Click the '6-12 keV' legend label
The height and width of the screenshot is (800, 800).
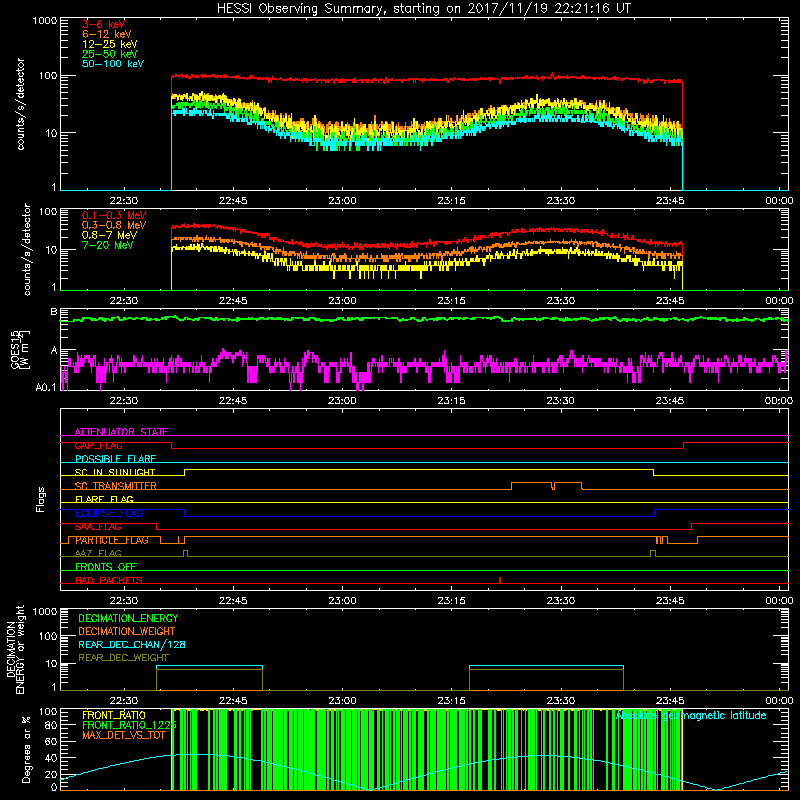[x=107, y=34]
